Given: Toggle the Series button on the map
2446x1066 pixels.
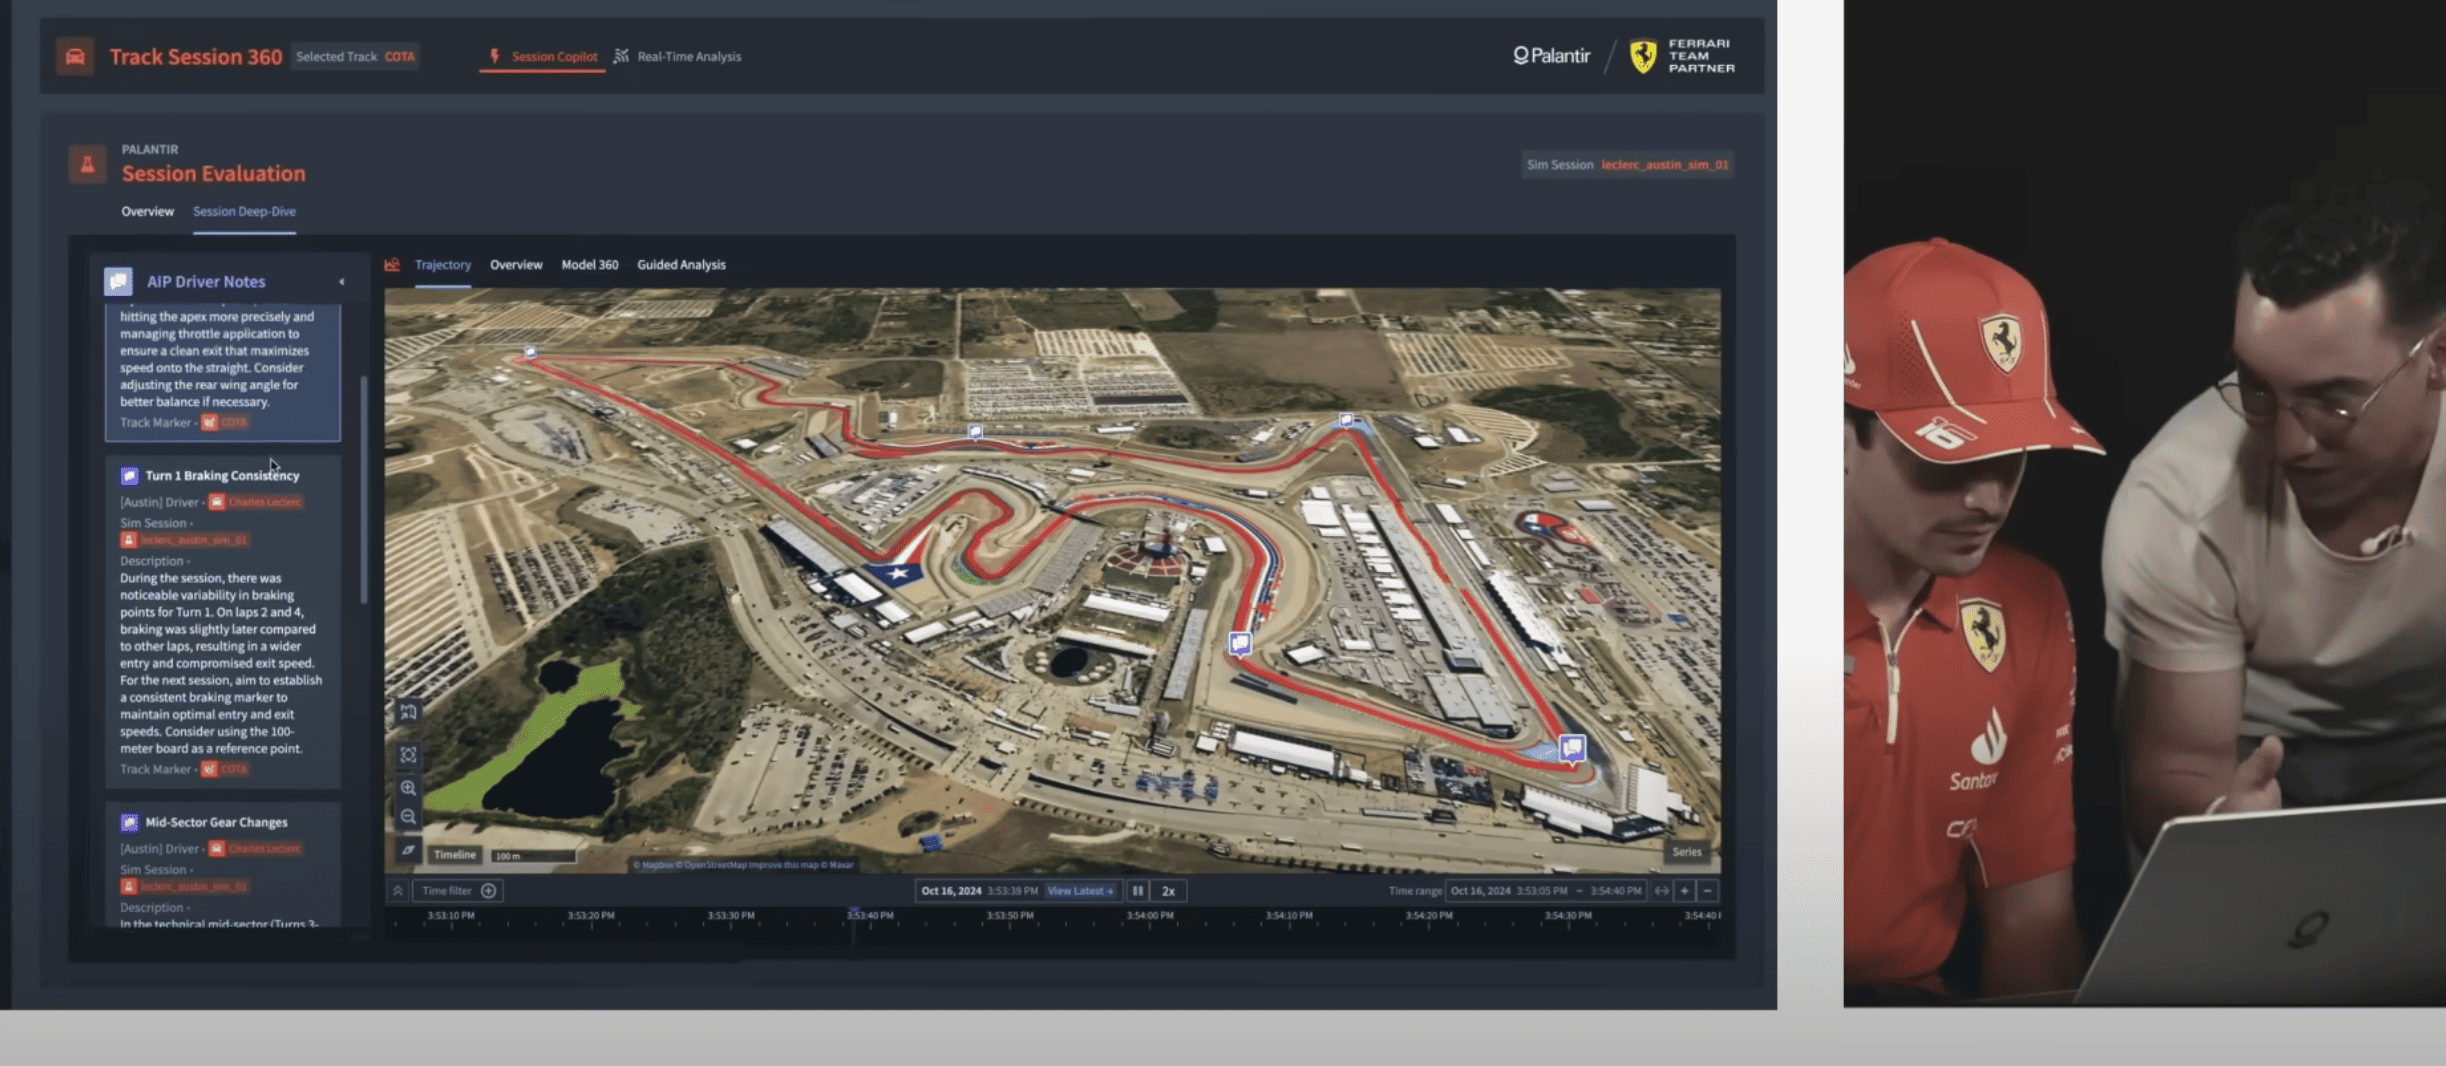Looking at the screenshot, I should point(1687,853).
